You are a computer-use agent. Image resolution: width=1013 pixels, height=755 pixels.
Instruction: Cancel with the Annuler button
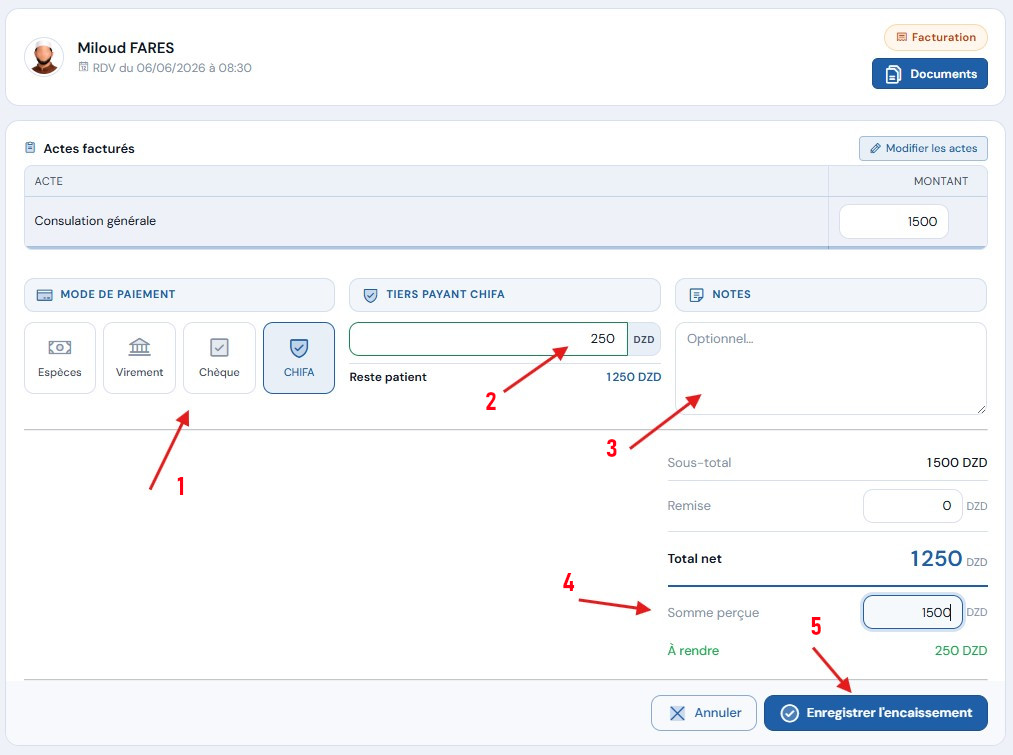coord(704,713)
